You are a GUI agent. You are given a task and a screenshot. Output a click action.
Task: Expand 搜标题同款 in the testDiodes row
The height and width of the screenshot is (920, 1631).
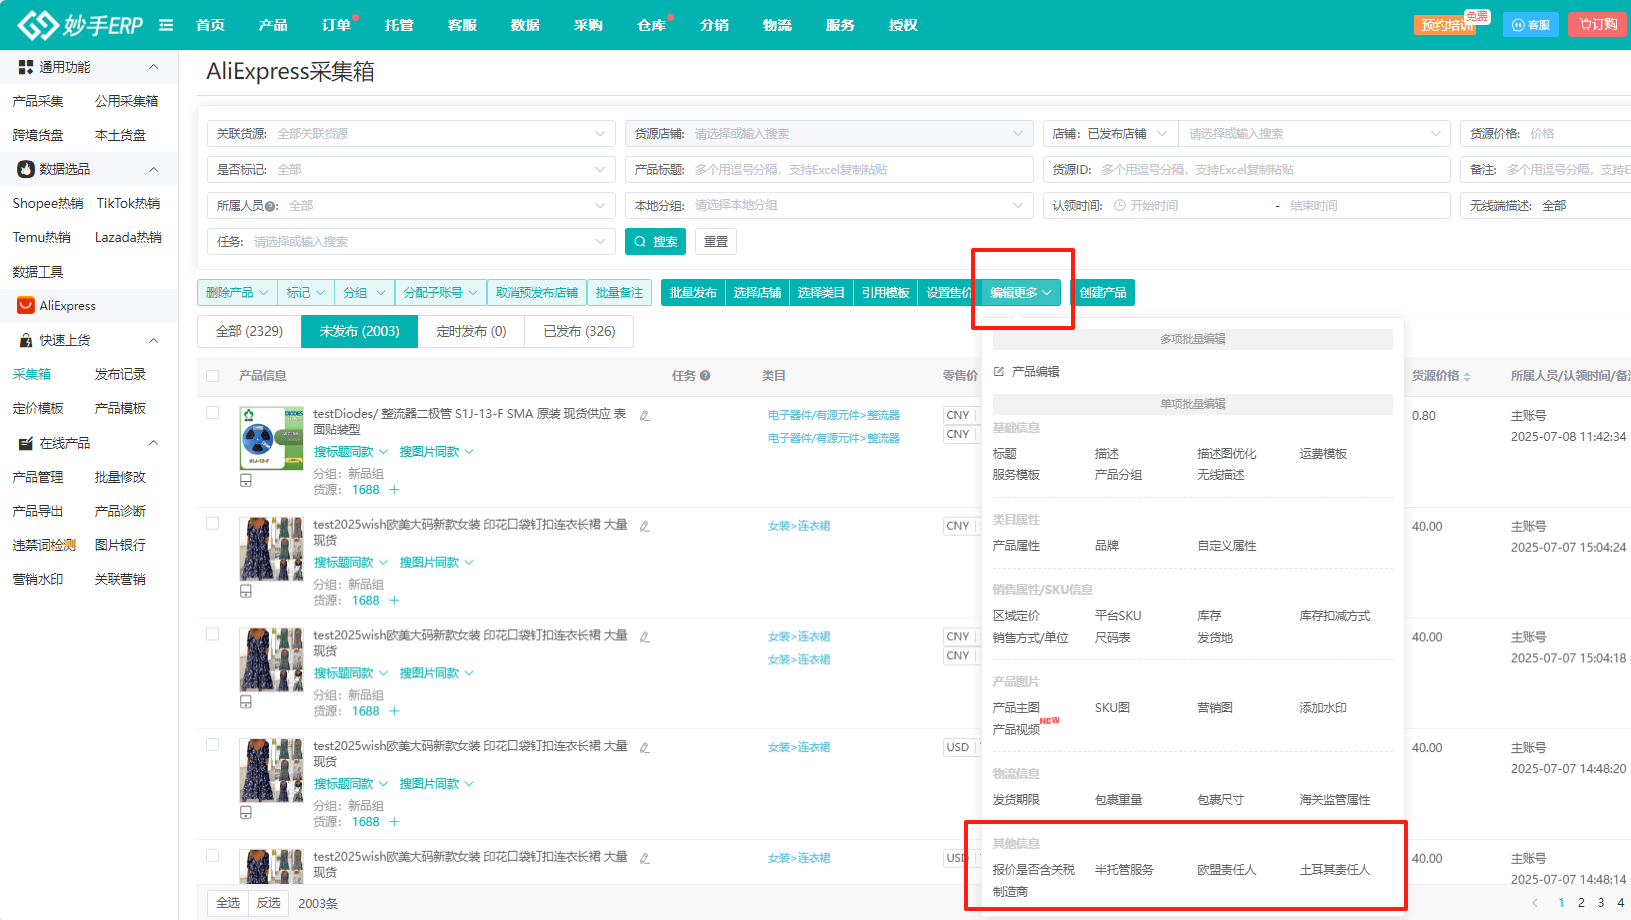[351, 452]
